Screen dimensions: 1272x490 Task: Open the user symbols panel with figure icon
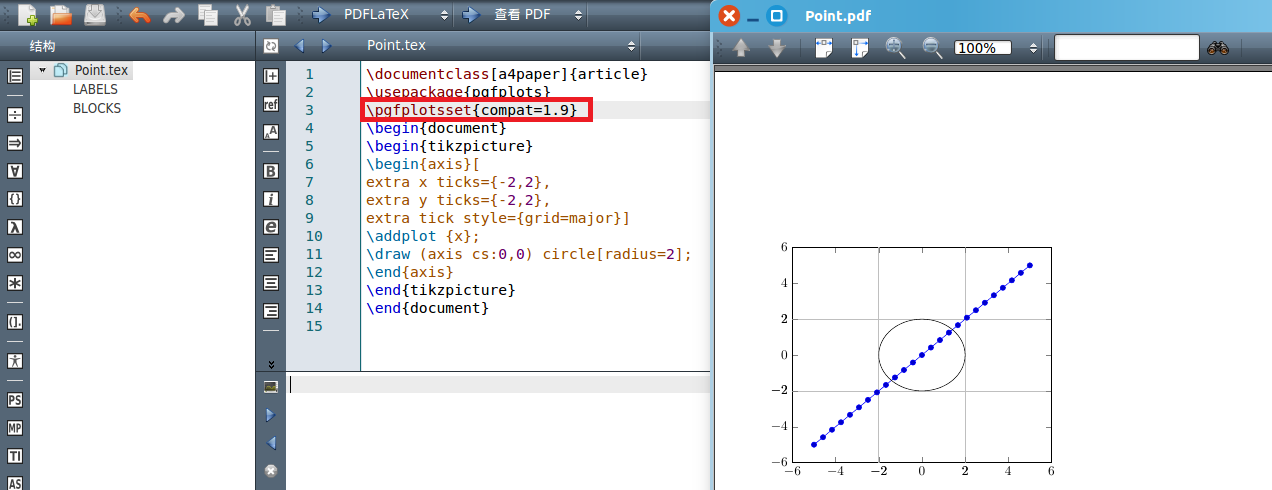point(15,360)
